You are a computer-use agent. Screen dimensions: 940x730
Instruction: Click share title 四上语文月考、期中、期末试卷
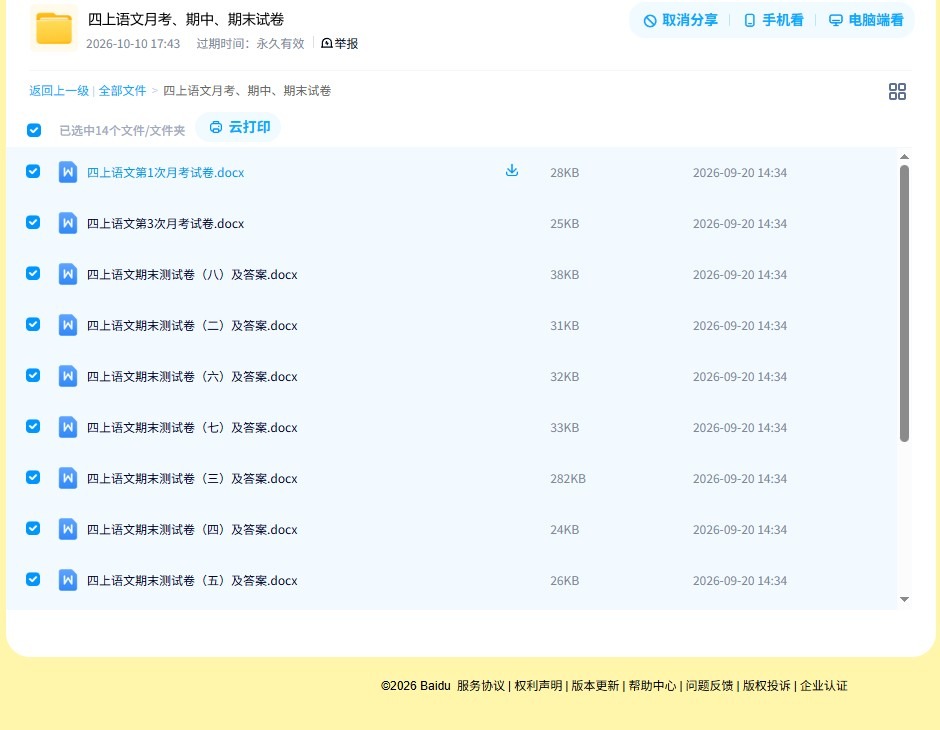(186, 19)
